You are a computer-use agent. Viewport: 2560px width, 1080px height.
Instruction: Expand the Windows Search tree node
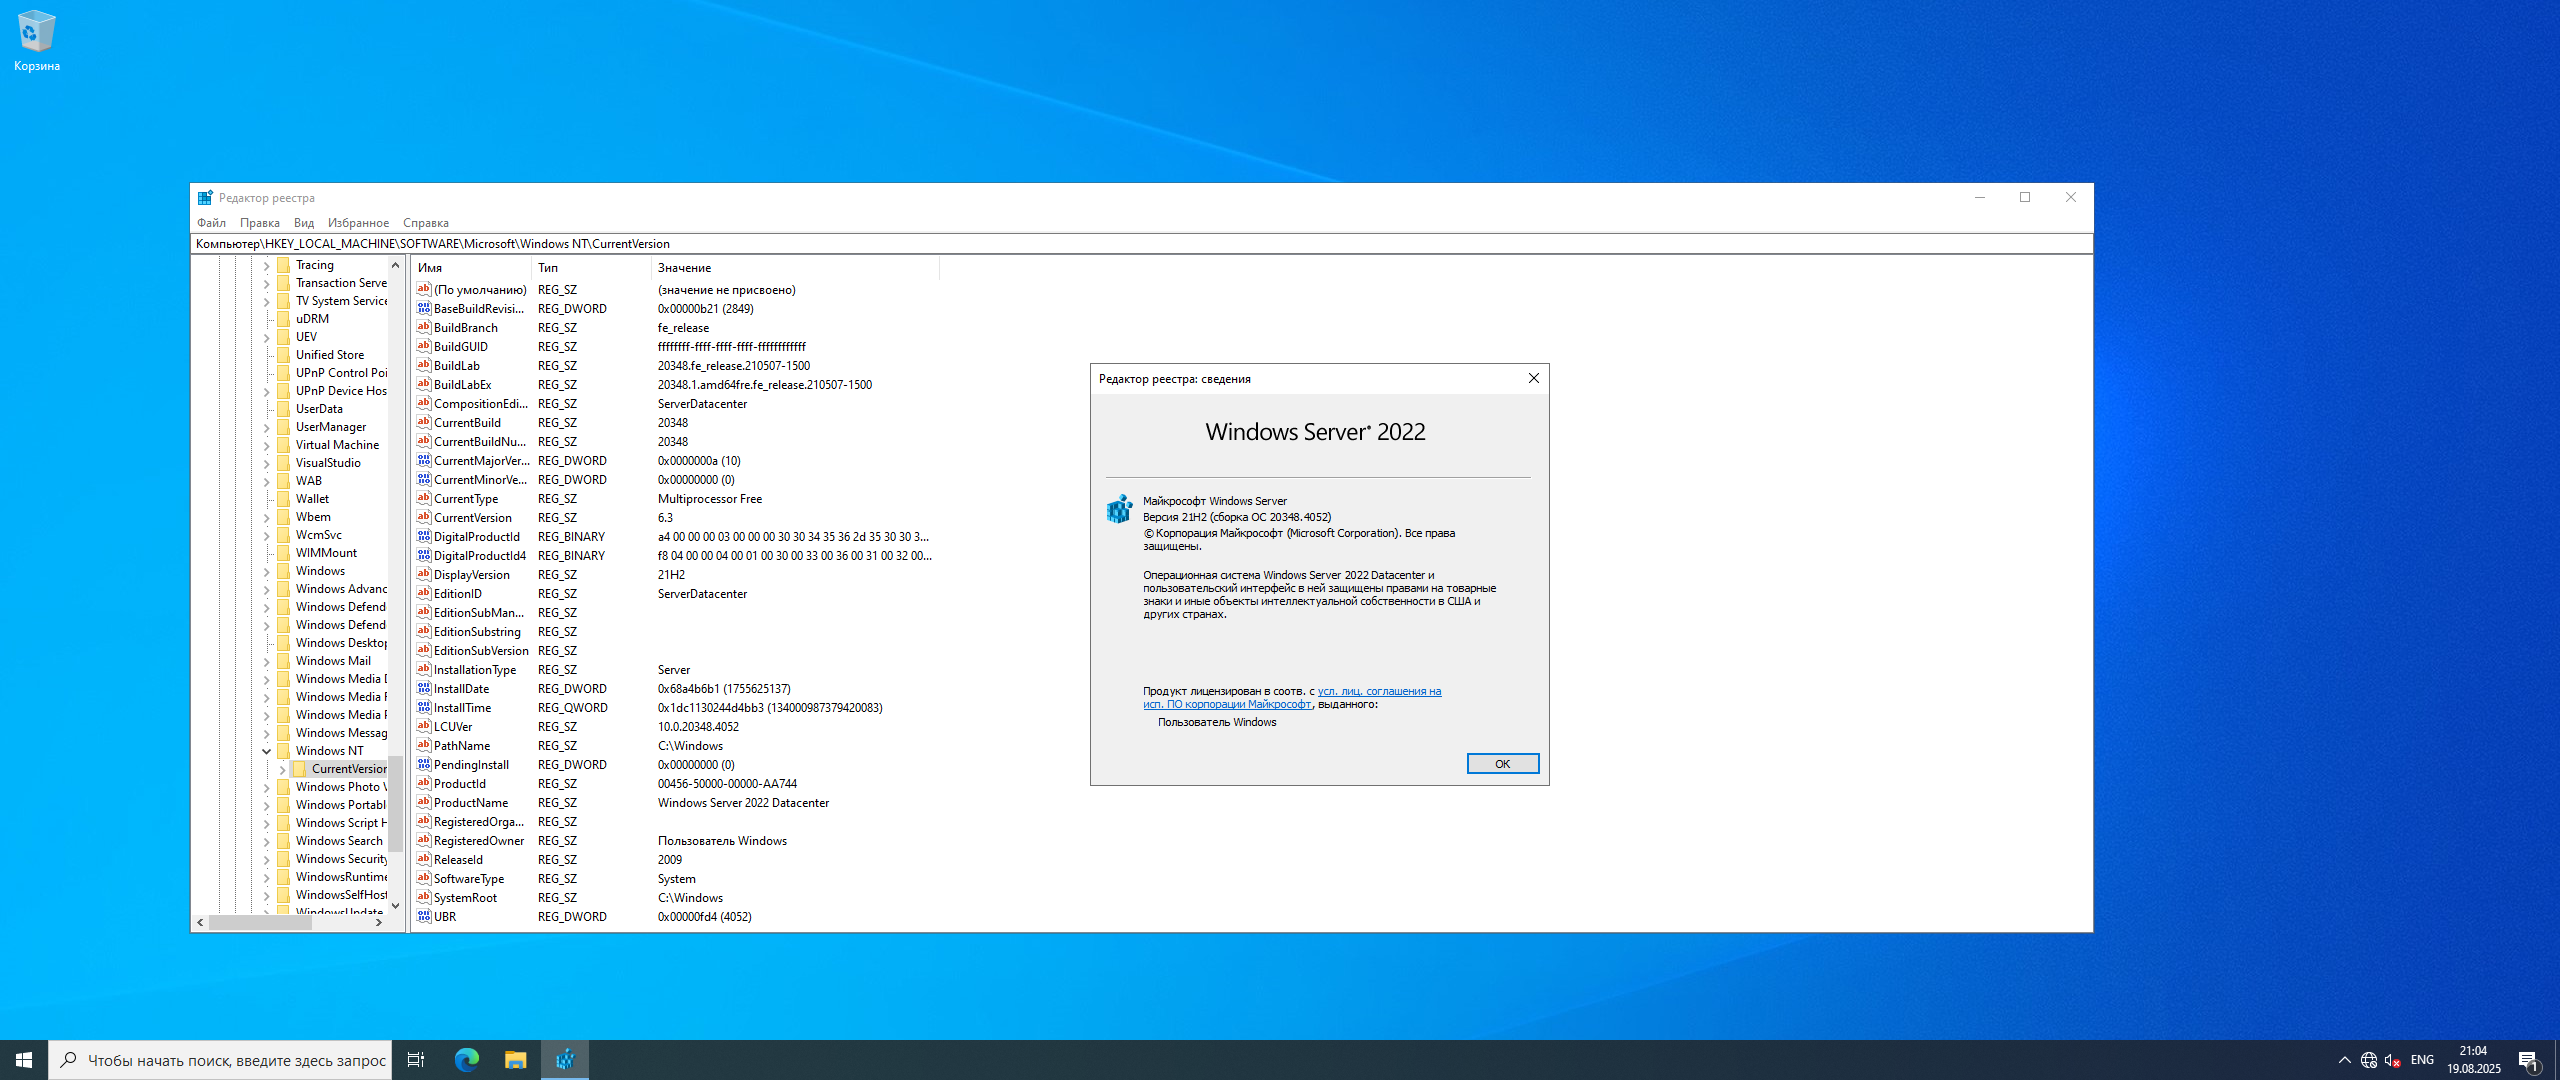pos(267,842)
